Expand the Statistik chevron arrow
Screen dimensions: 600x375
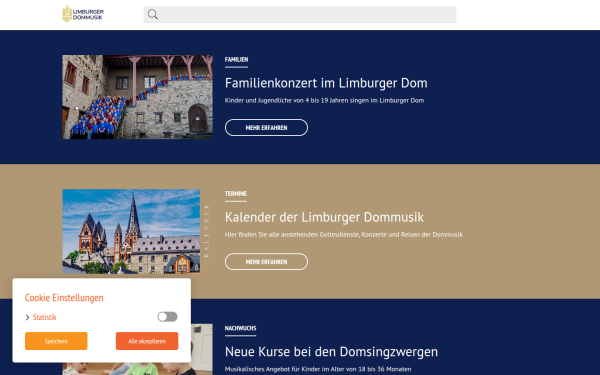27,317
